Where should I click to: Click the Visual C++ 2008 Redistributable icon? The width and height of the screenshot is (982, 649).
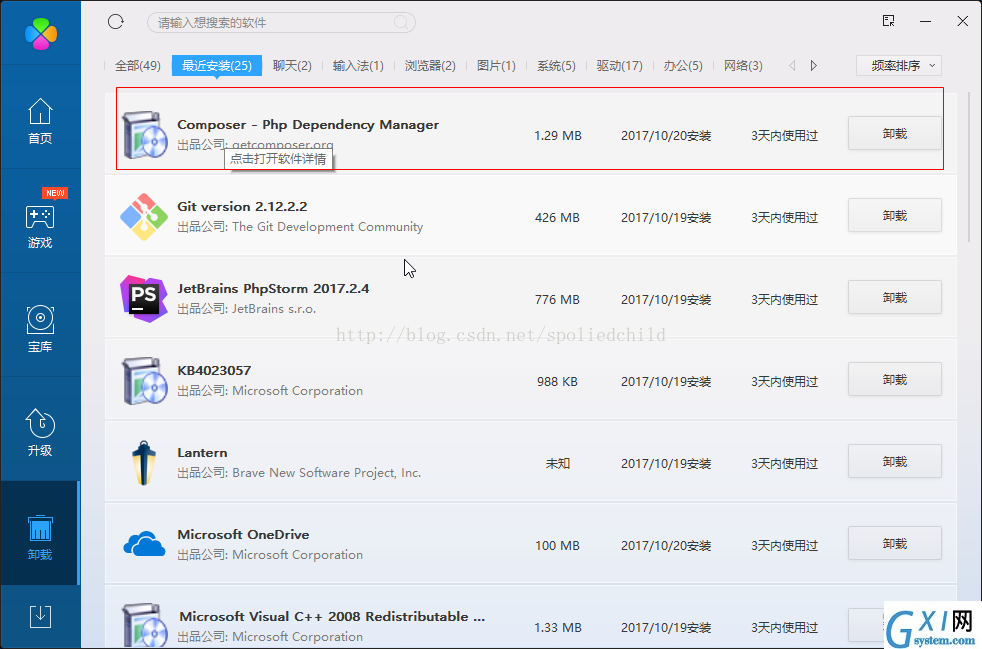pyautogui.click(x=145, y=625)
